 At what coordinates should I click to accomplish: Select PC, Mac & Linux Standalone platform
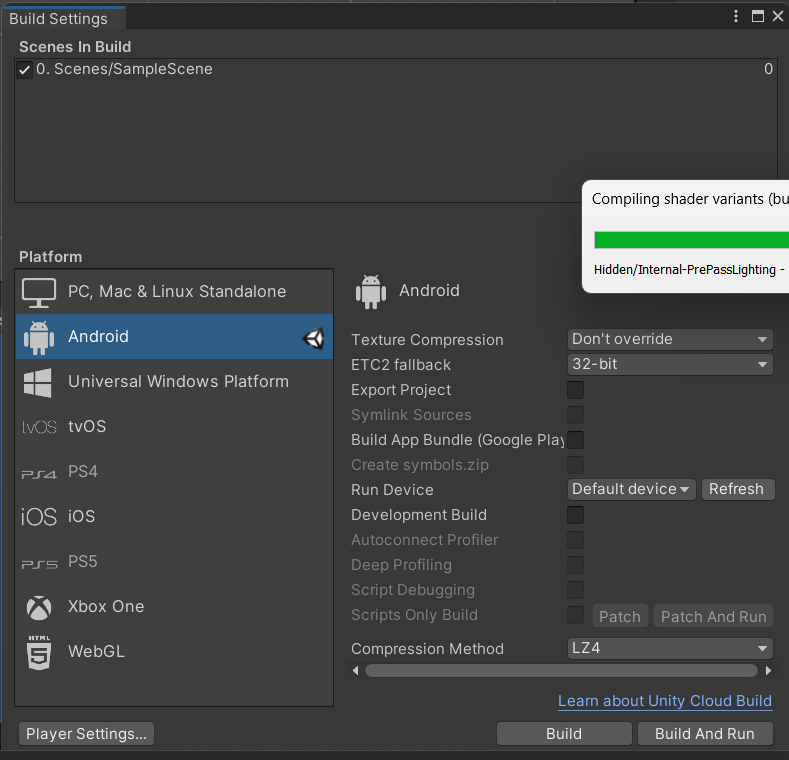click(x=174, y=292)
